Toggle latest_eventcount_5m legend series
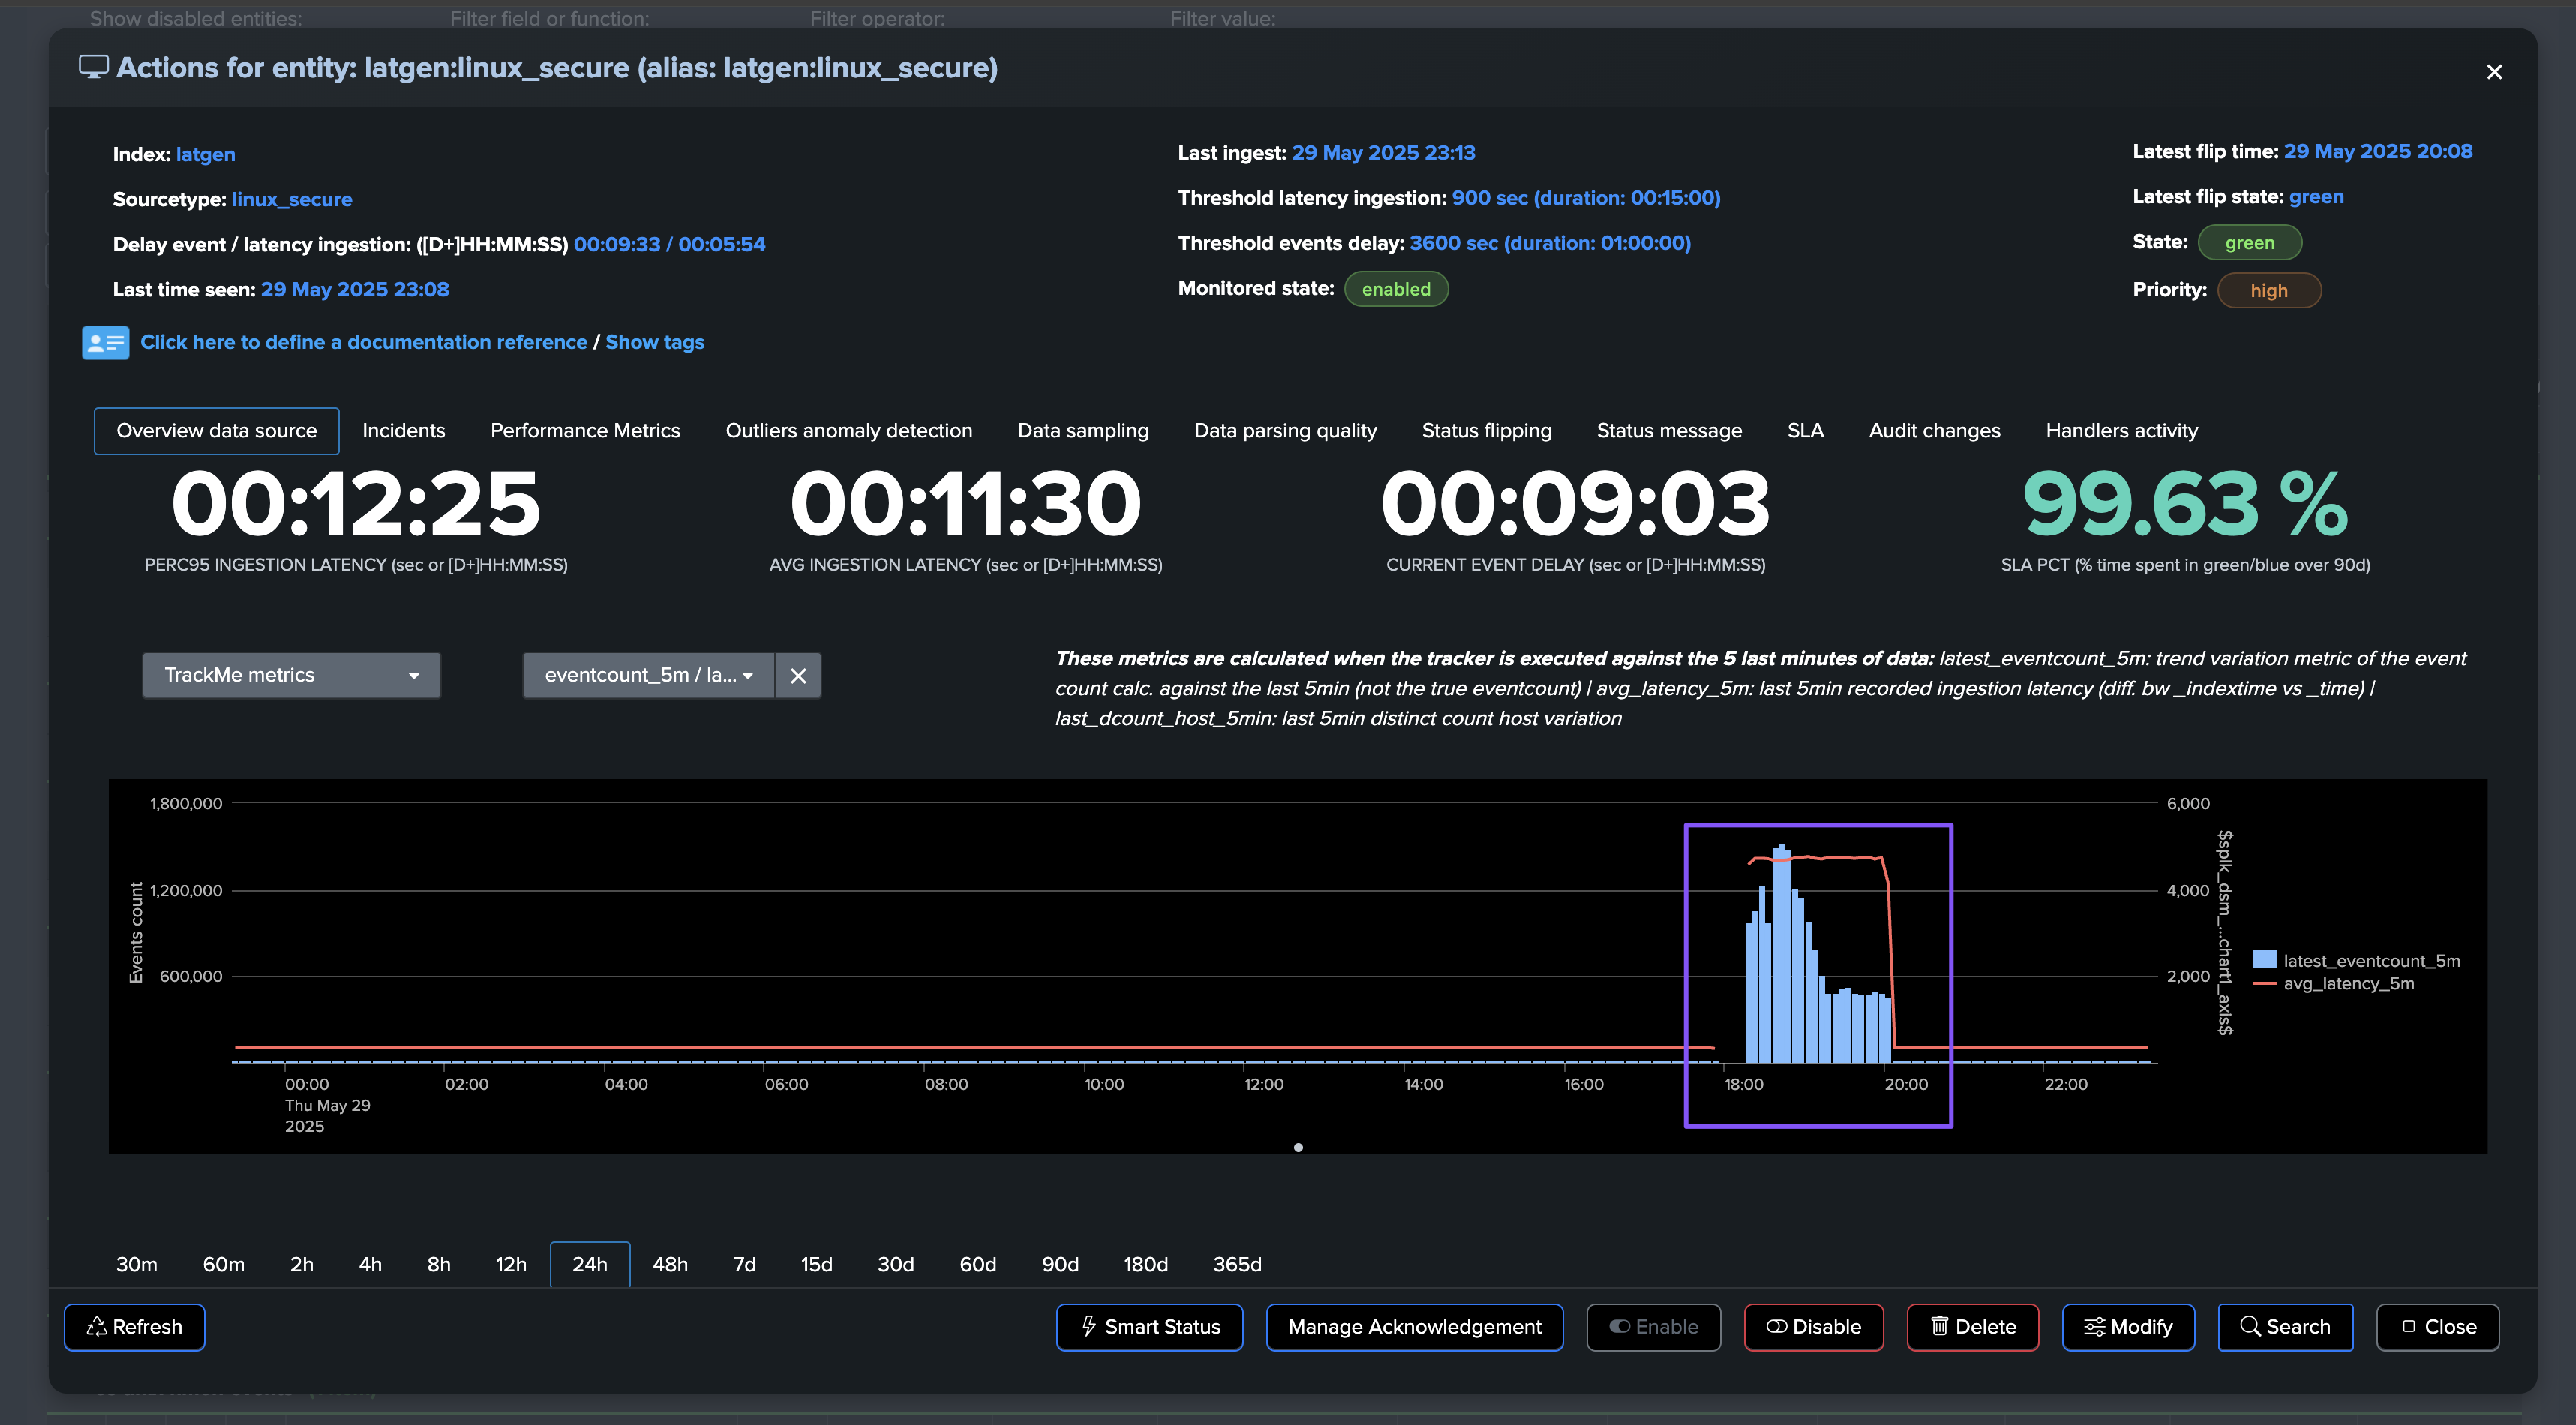The height and width of the screenshot is (1425, 2576). 2371,960
